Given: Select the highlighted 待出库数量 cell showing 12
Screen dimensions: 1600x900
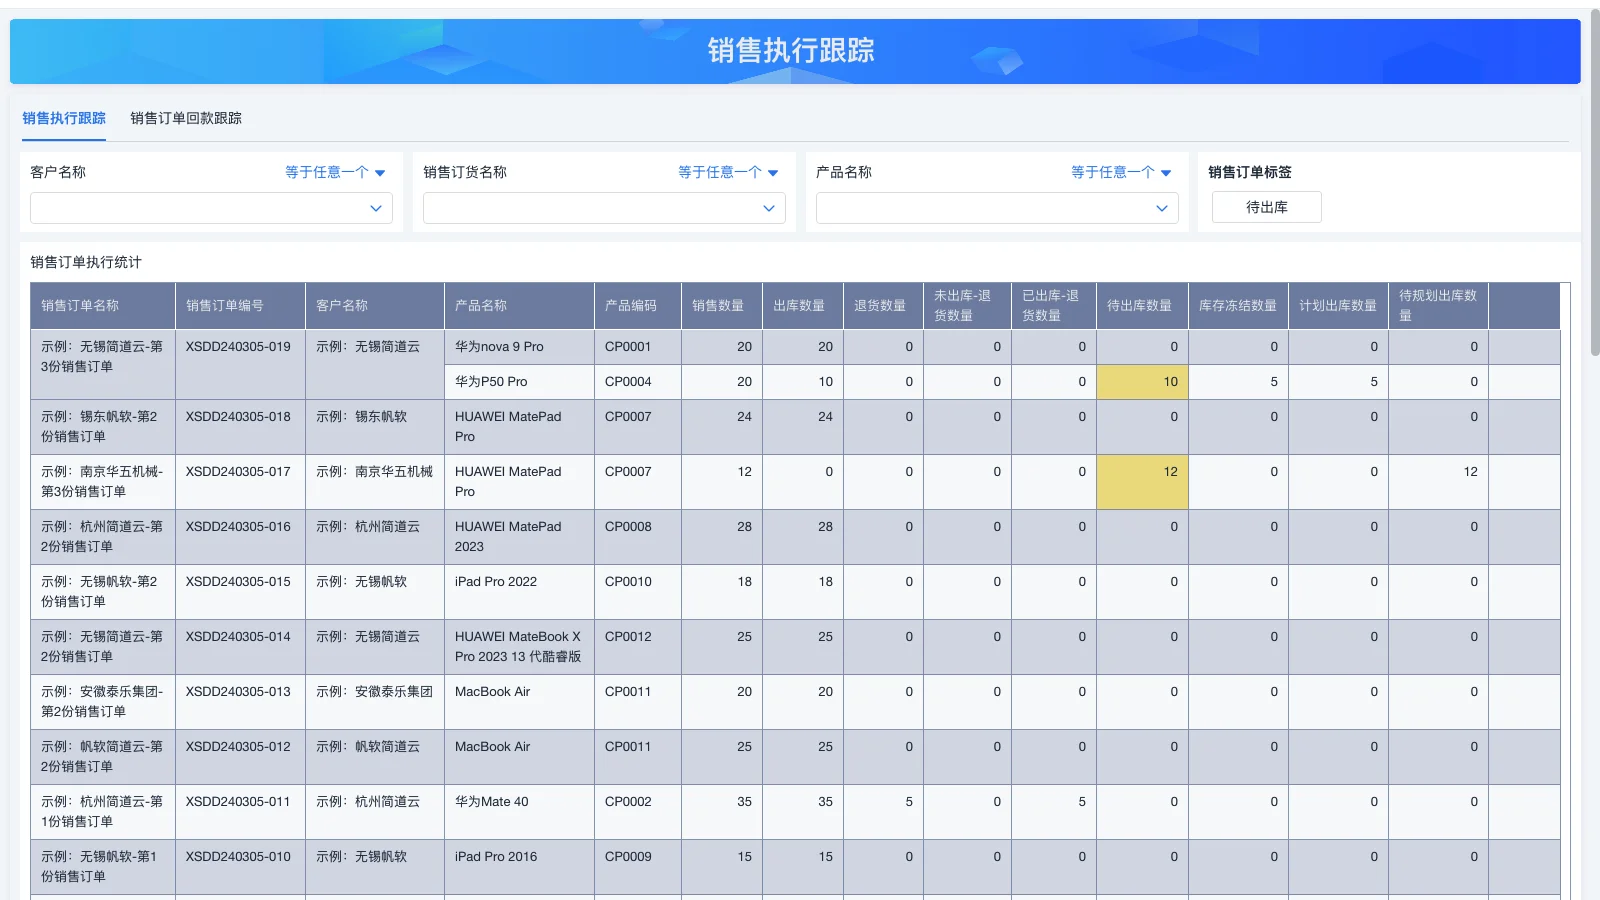Looking at the screenshot, I should [x=1142, y=481].
